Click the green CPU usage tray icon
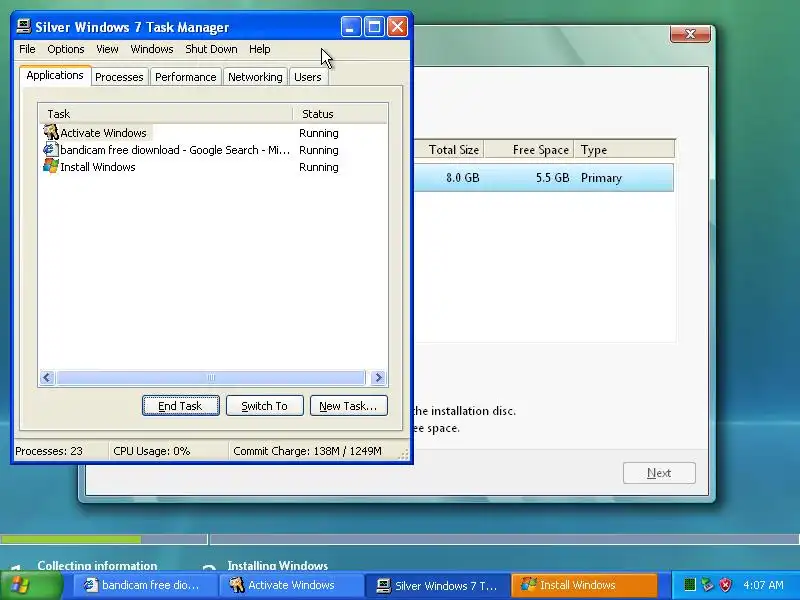The width and height of the screenshot is (800, 600). pos(690,585)
